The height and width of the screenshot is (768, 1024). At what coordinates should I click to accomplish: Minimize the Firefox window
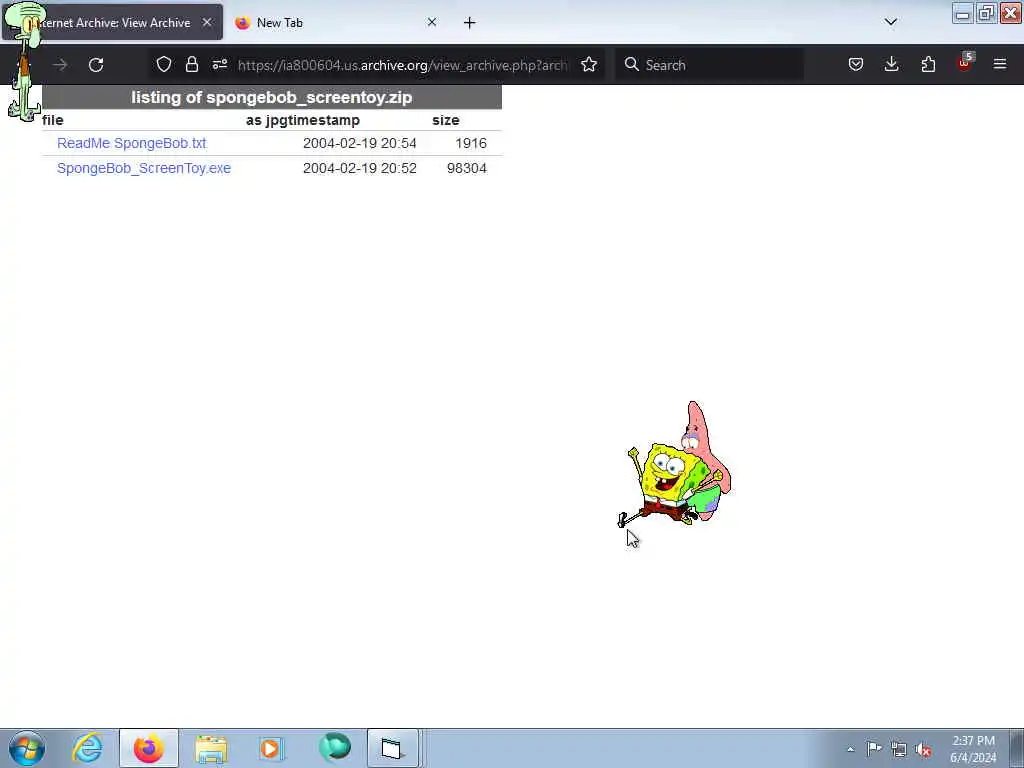[x=963, y=13]
